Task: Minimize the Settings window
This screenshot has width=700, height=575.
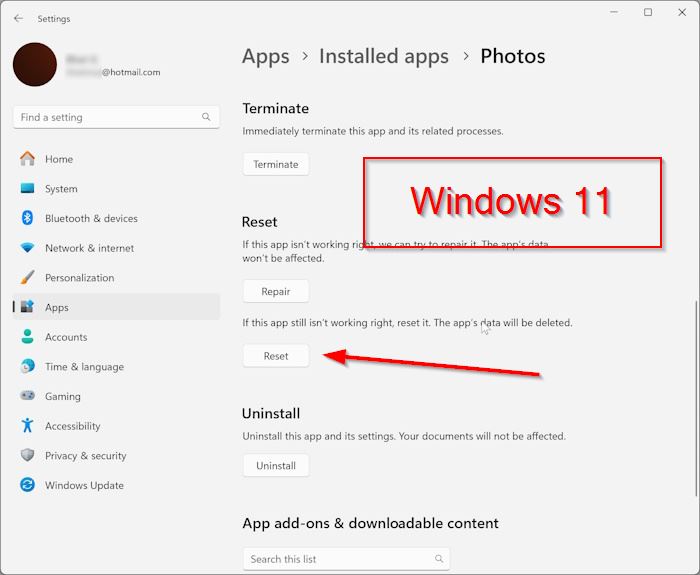Action: click(x=614, y=12)
